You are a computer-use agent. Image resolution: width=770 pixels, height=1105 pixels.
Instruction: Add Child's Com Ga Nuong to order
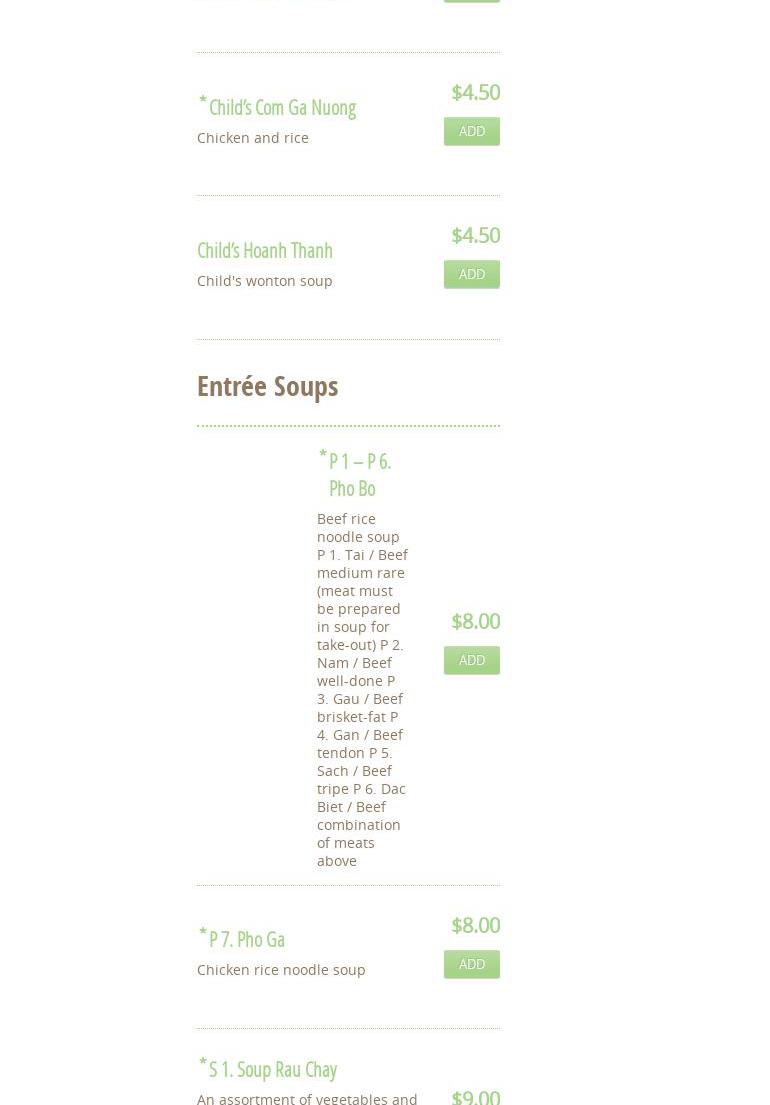[471, 131]
